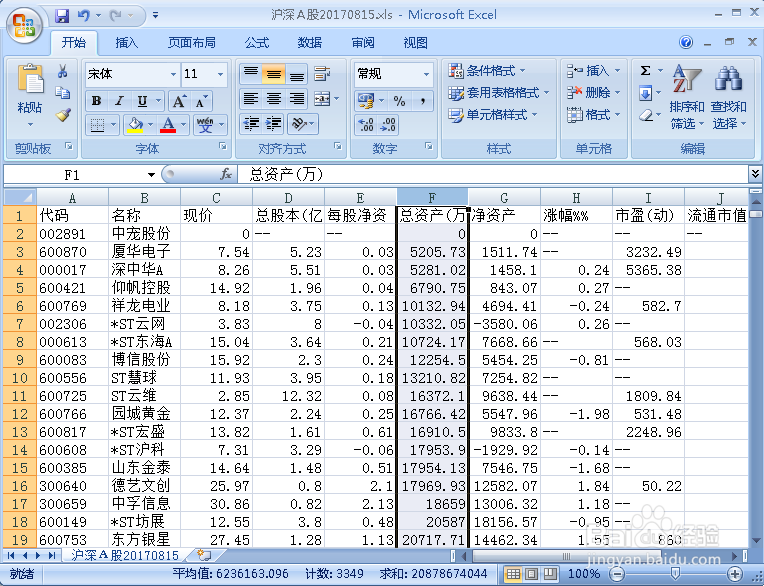Switch to the 页面布局 tab
Image resolution: width=764 pixels, height=586 pixels.
pos(191,43)
